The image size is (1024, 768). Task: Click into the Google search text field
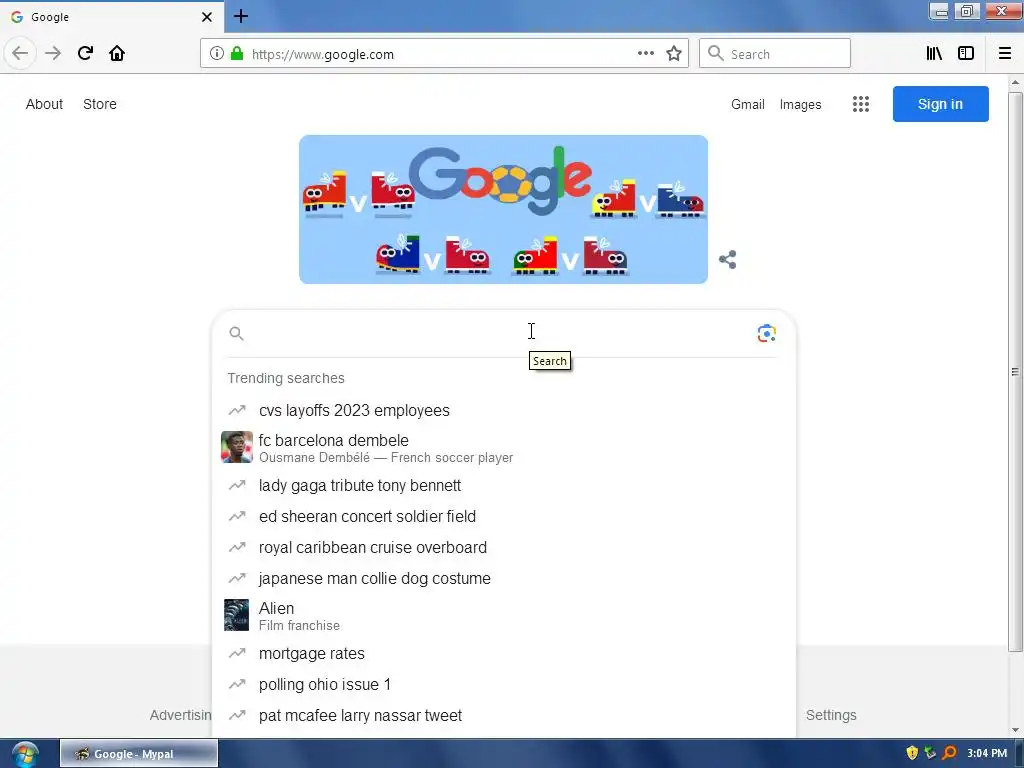click(x=500, y=334)
